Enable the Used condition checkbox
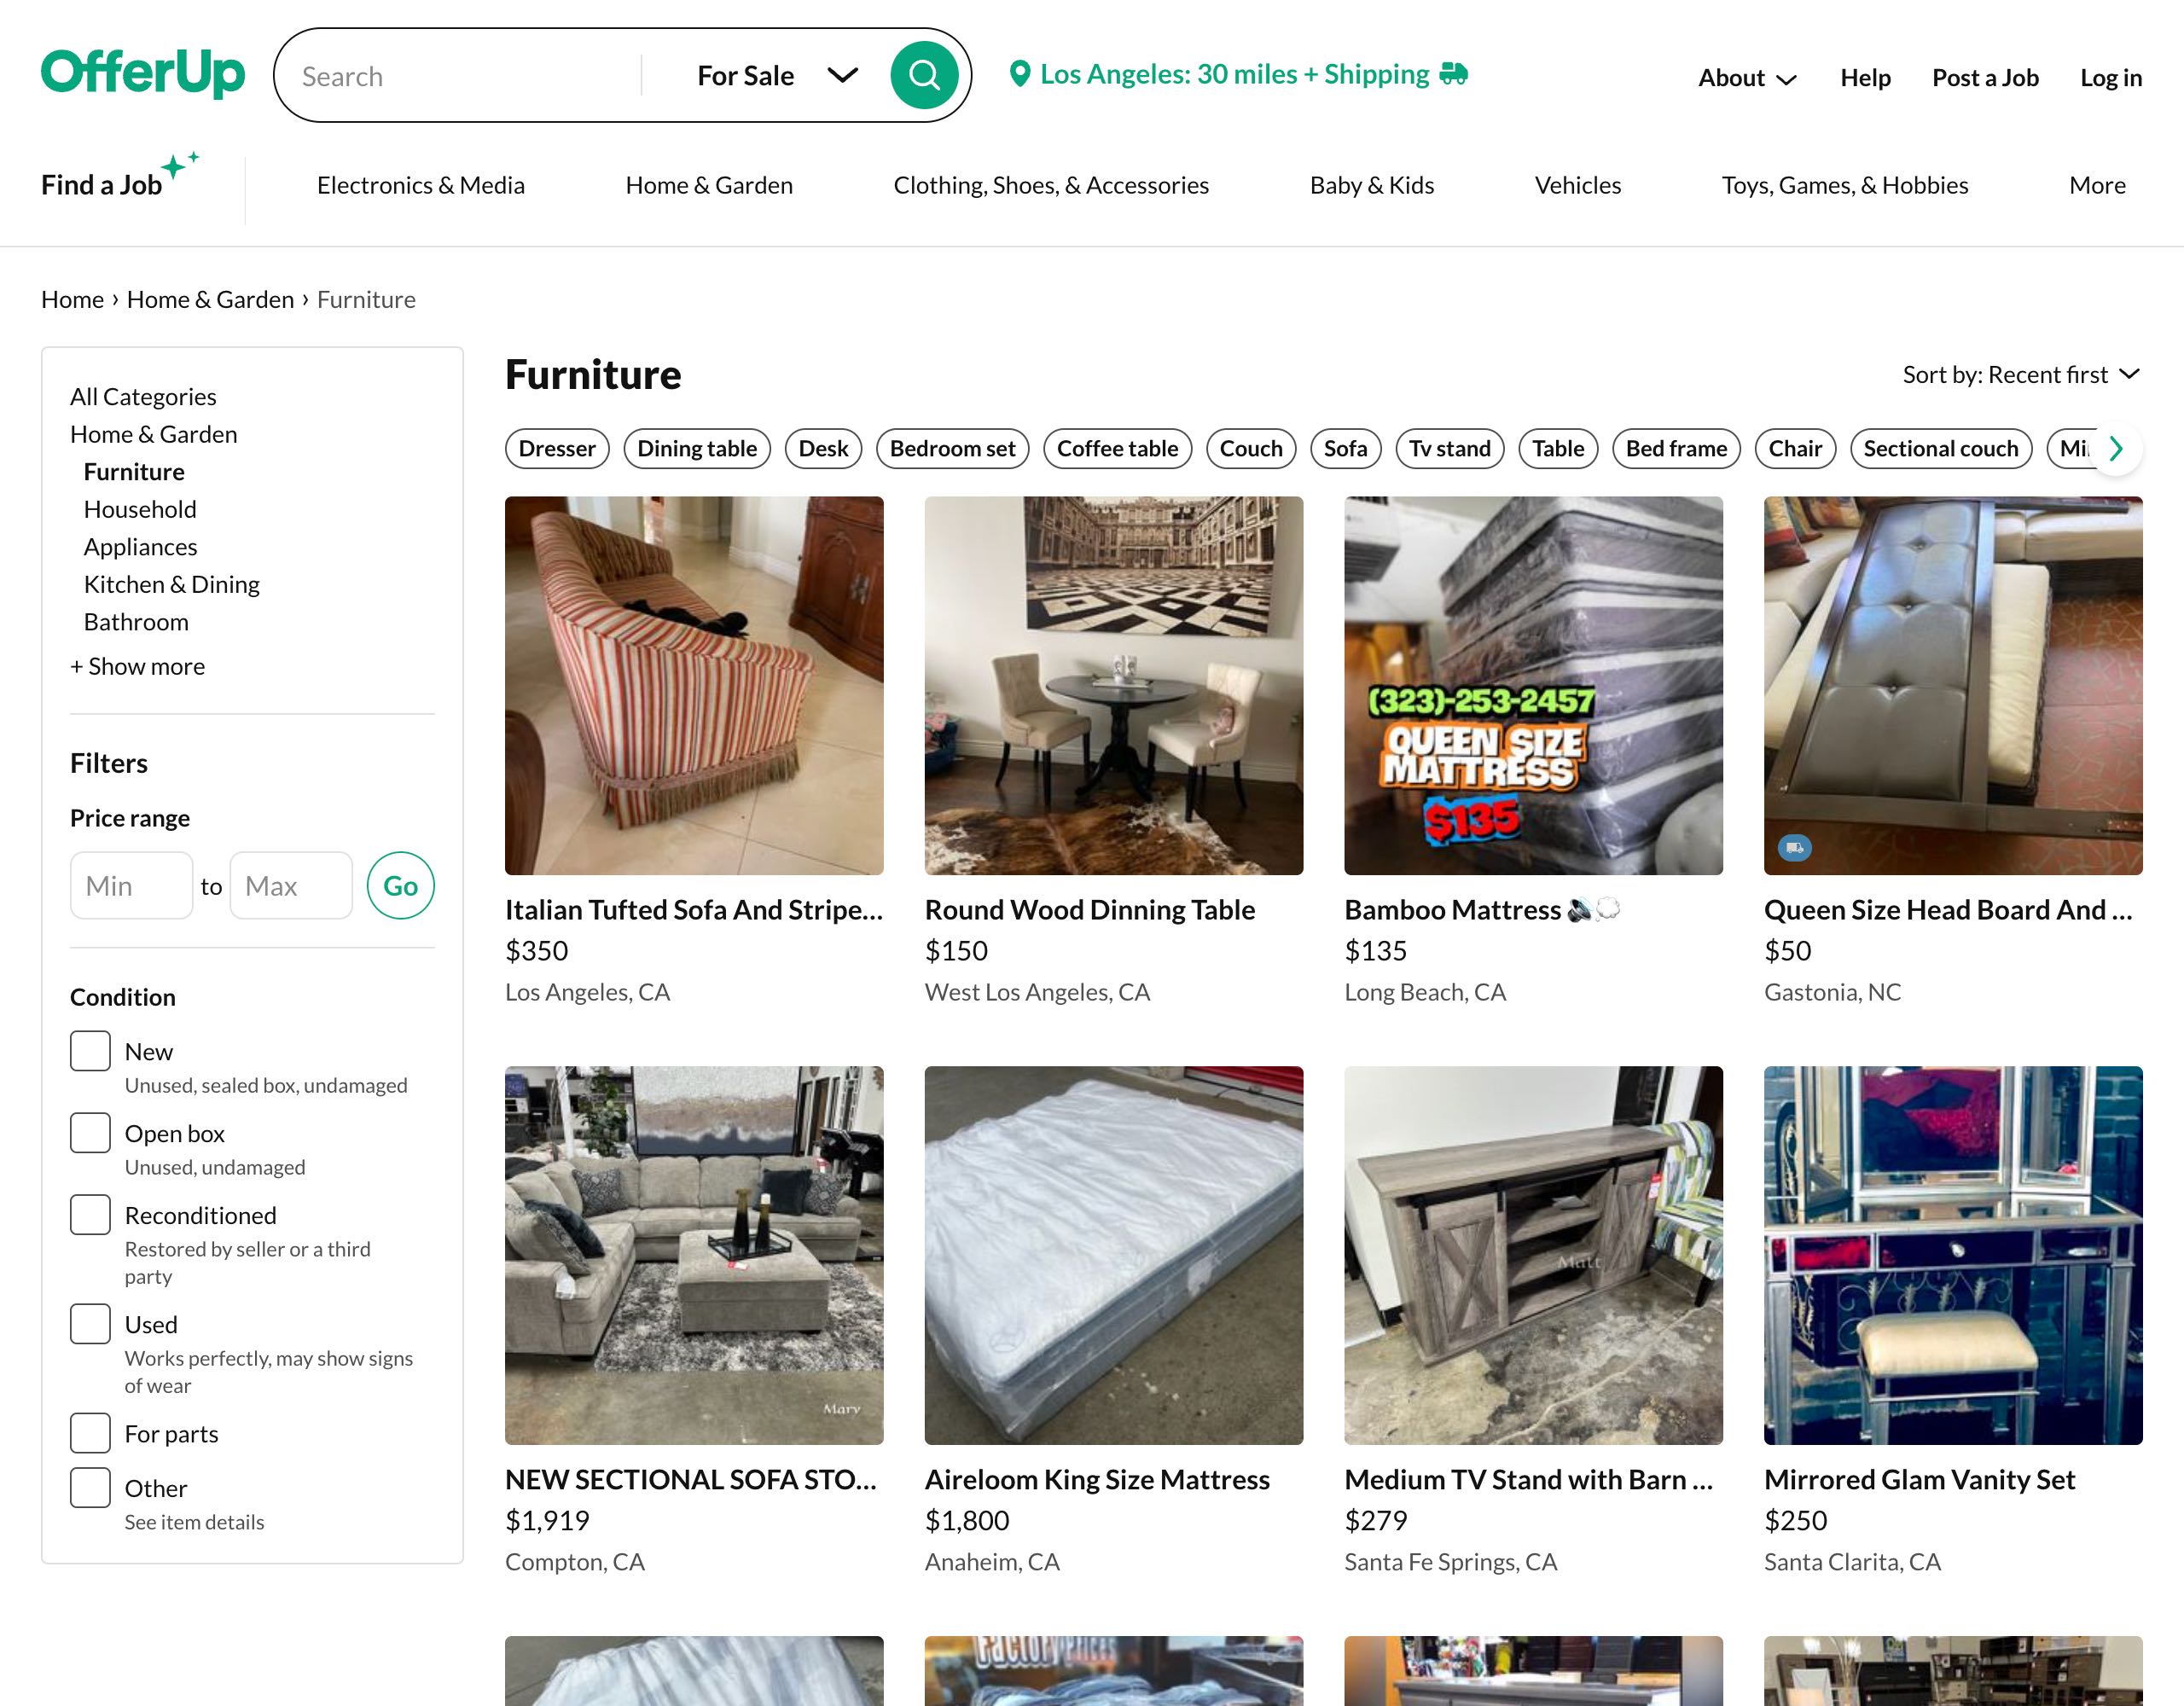The height and width of the screenshot is (1706, 2184). pyautogui.click(x=89, y=1323)
